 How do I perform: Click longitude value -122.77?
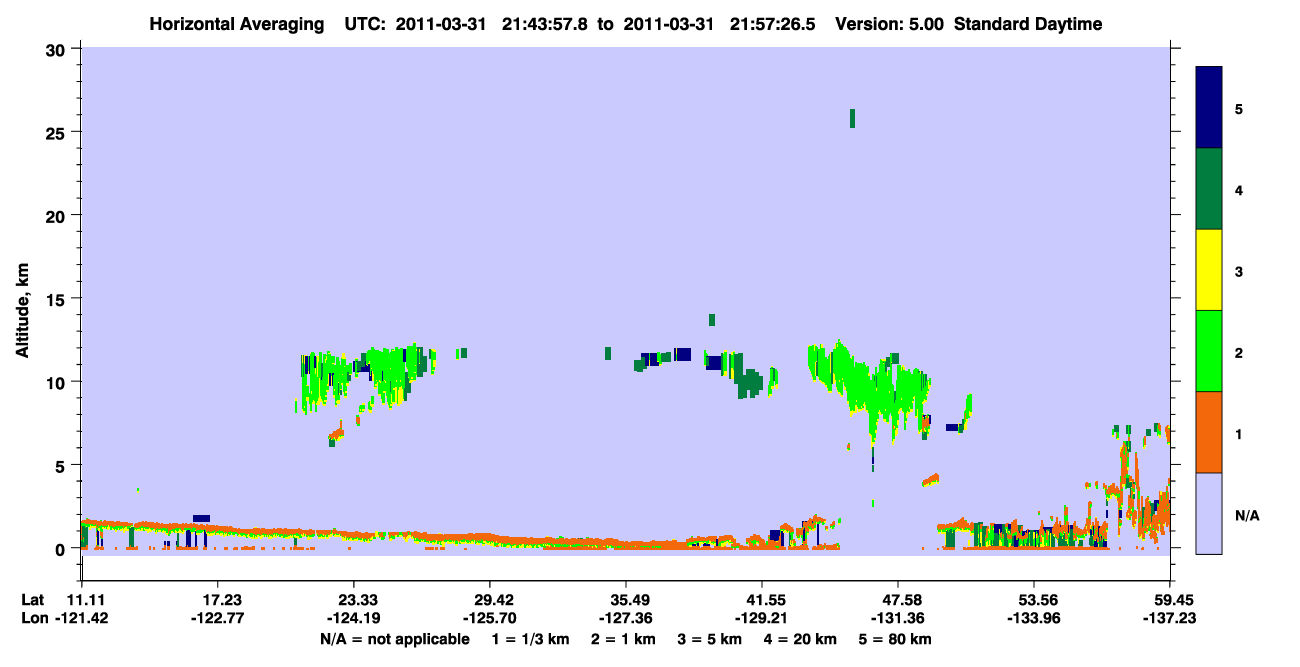pyautogui.click(x=217, y=618)
